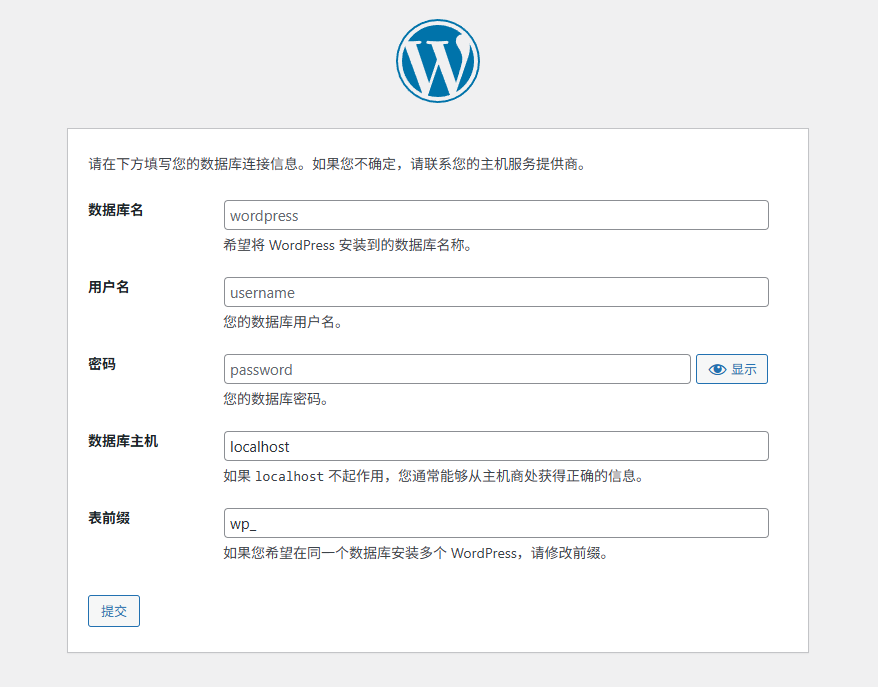Viewport: 878px width, 687px height.
Task: Click the hint text 您的数据库密码。
Action: tap(276, 399)
